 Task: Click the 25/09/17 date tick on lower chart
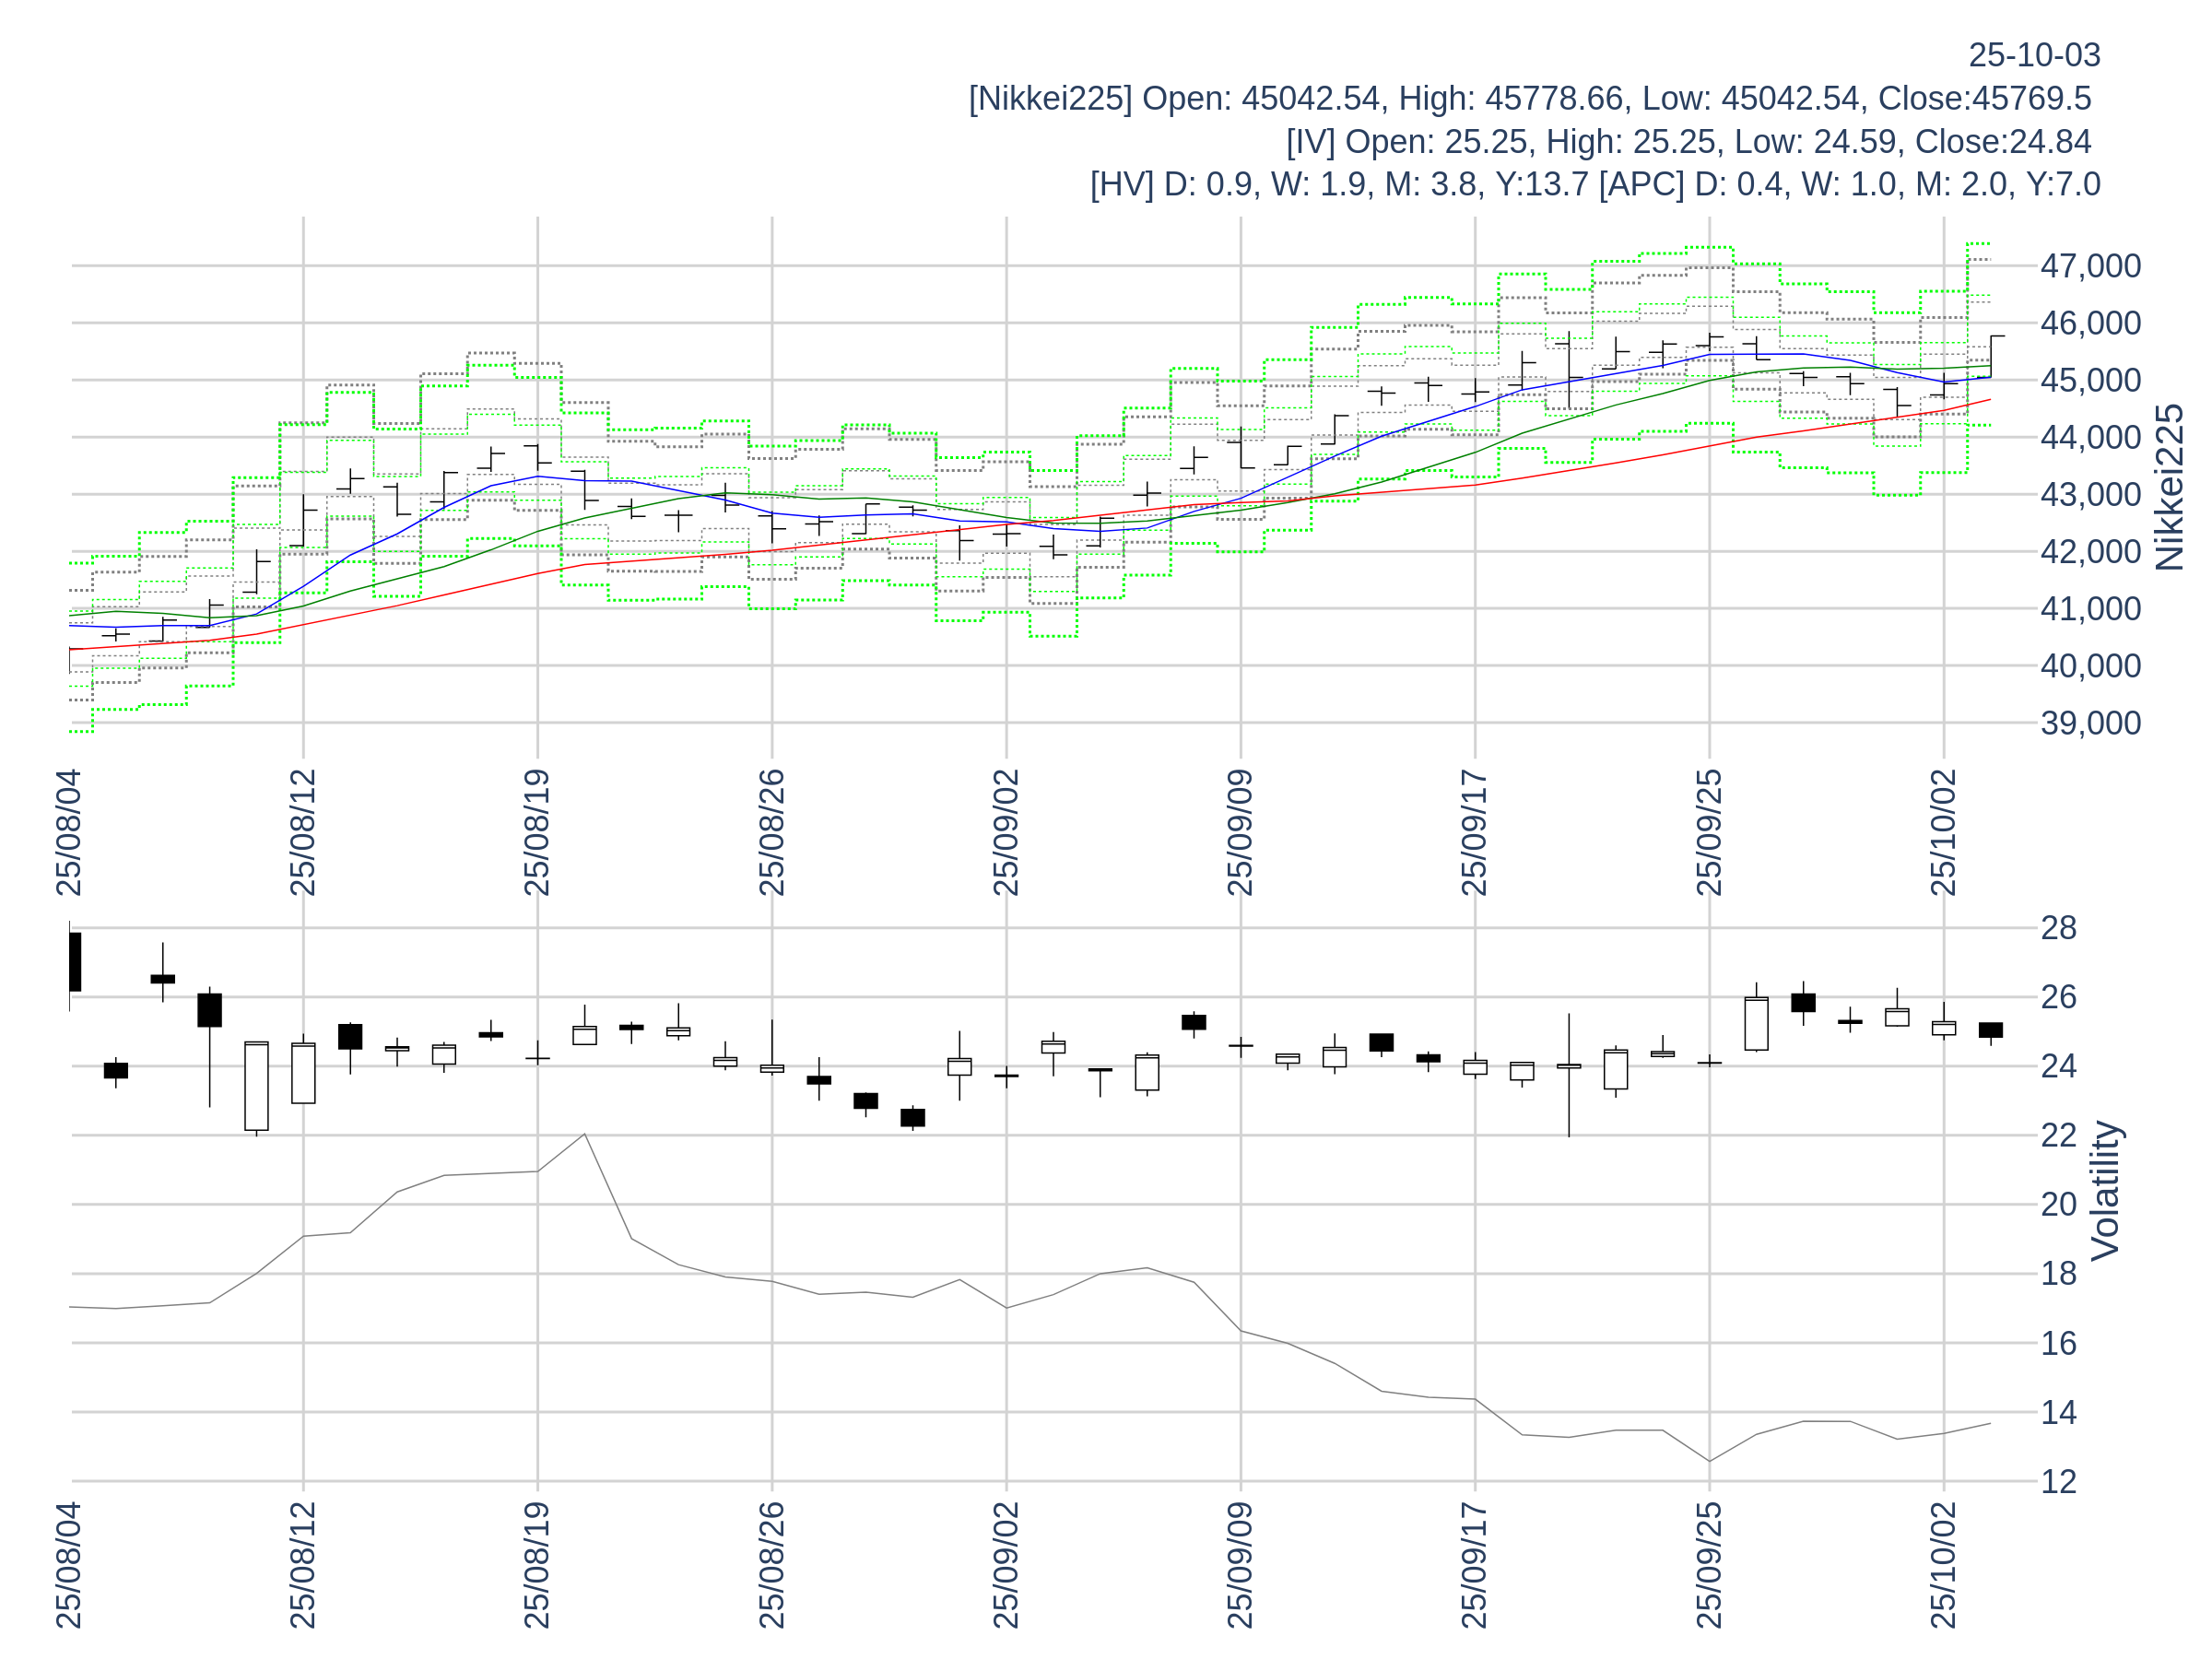(x=1474, y=1565)
